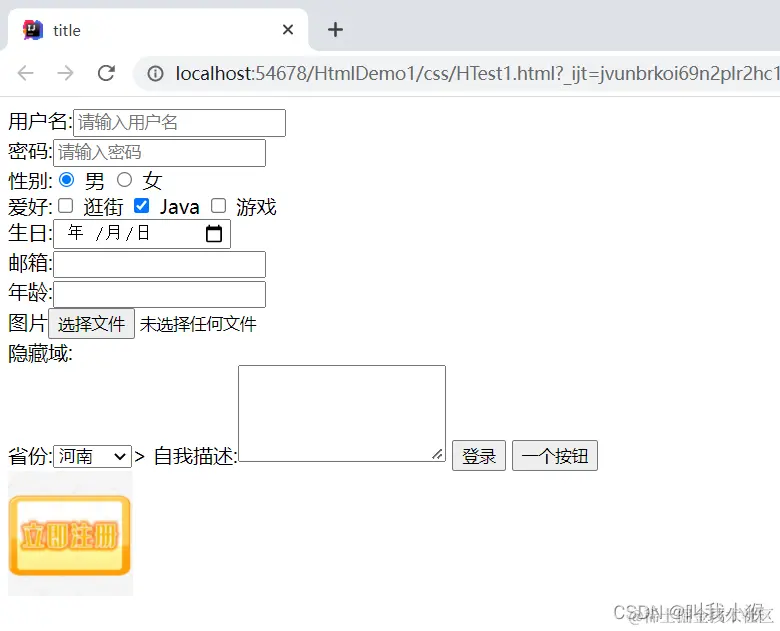Click the 月 part of birthday field
The height and width of the screenshot is (631, 780).
113,233
